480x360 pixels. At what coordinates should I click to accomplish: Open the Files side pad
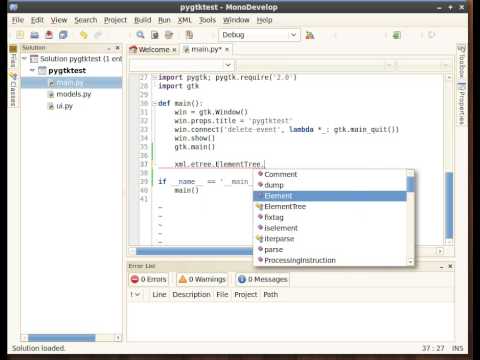(x=13, y=57)
